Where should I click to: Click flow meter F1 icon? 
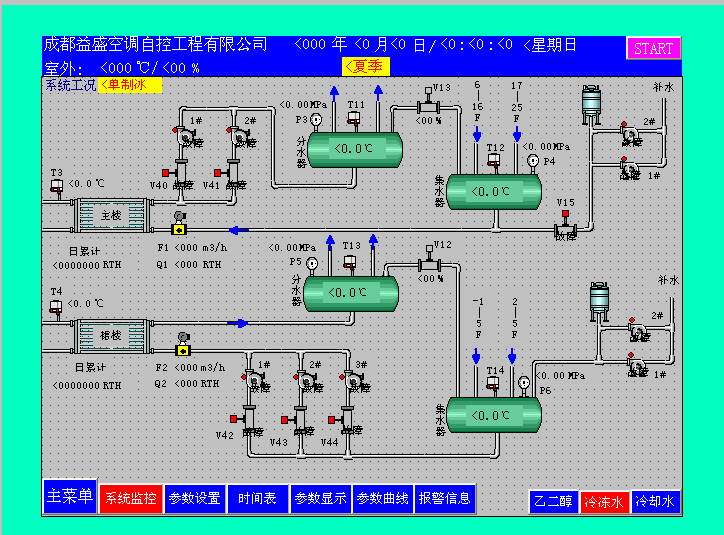(180, 223)
